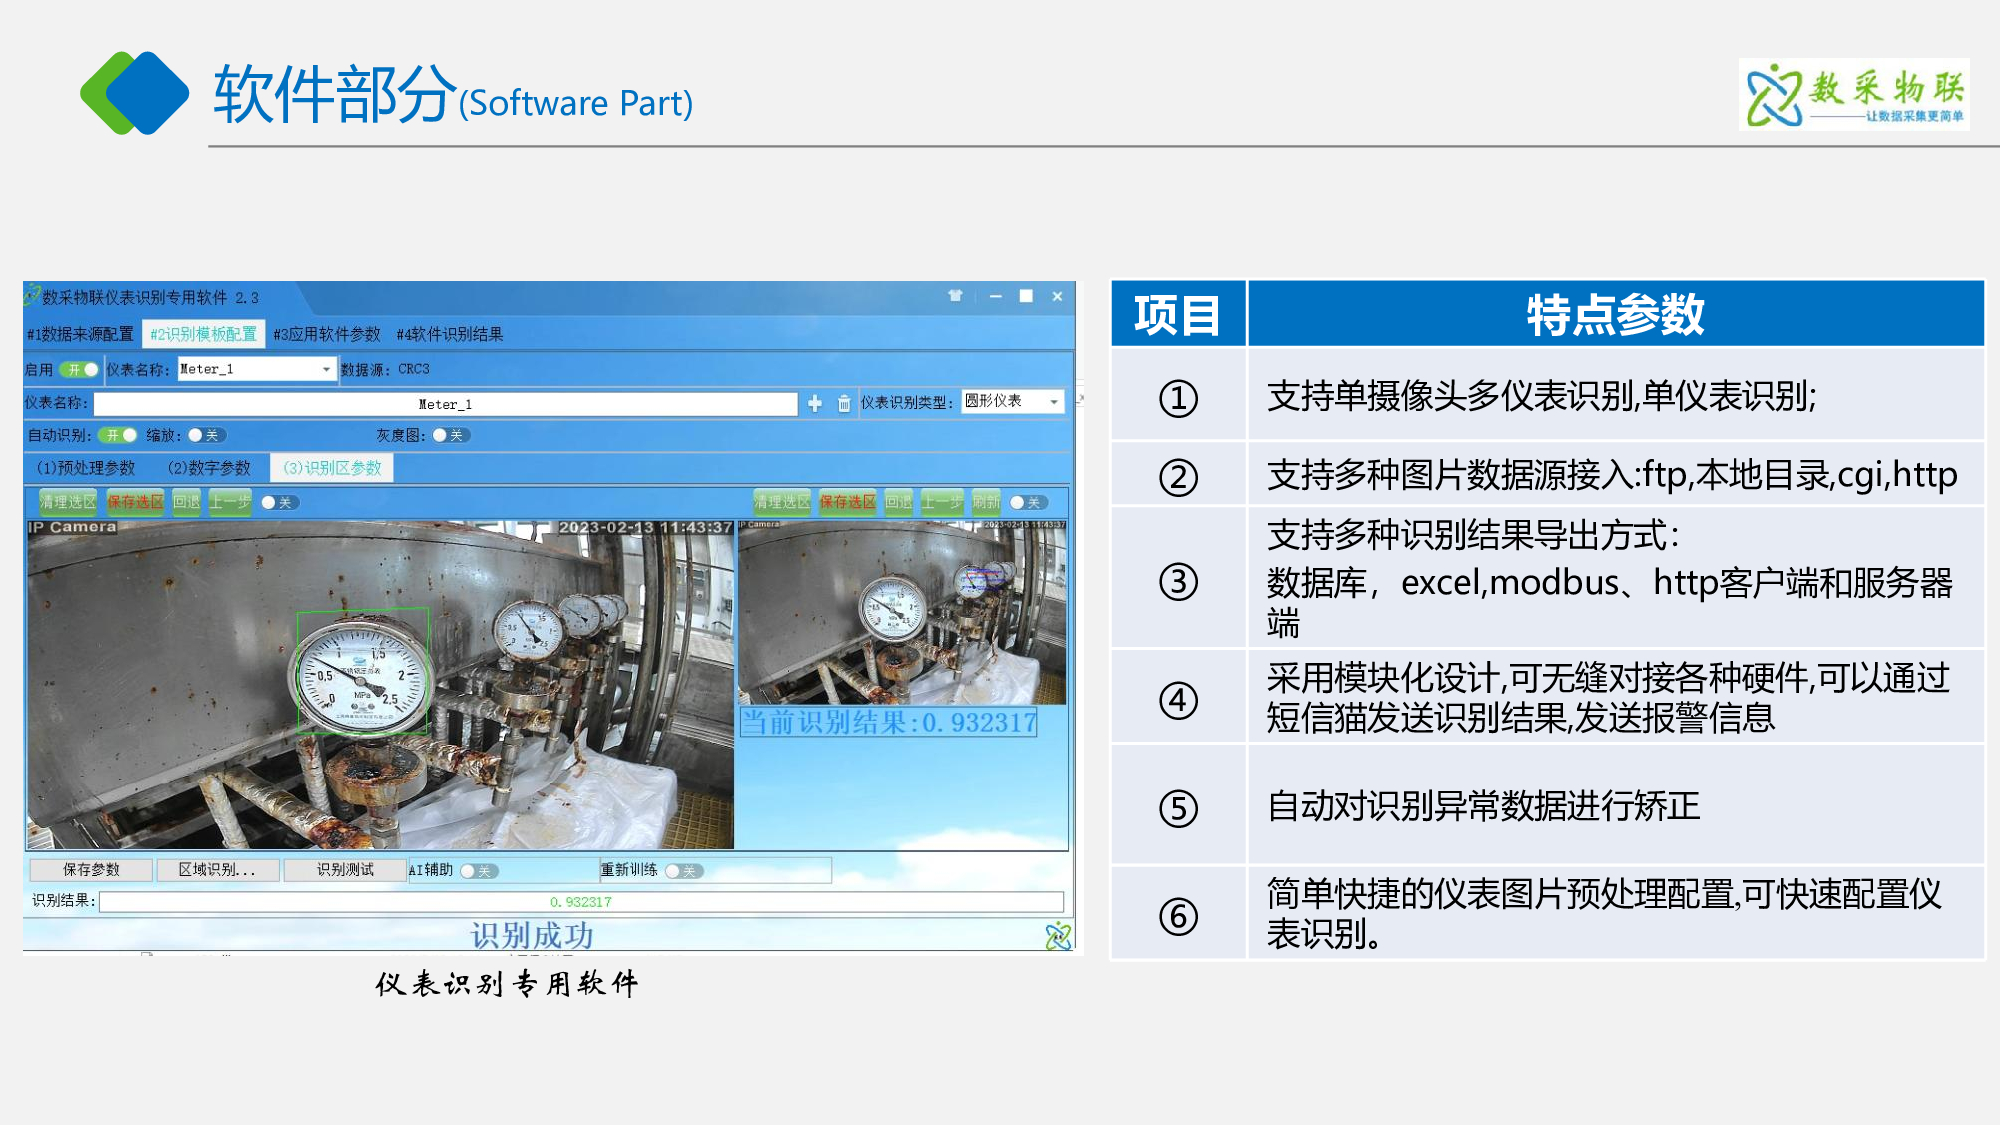Image resolution: width=2000 pixels, height=1125 pixels.
Task: Click the 数采物联 company logo on slide
Action: (x=1855, y=94)
